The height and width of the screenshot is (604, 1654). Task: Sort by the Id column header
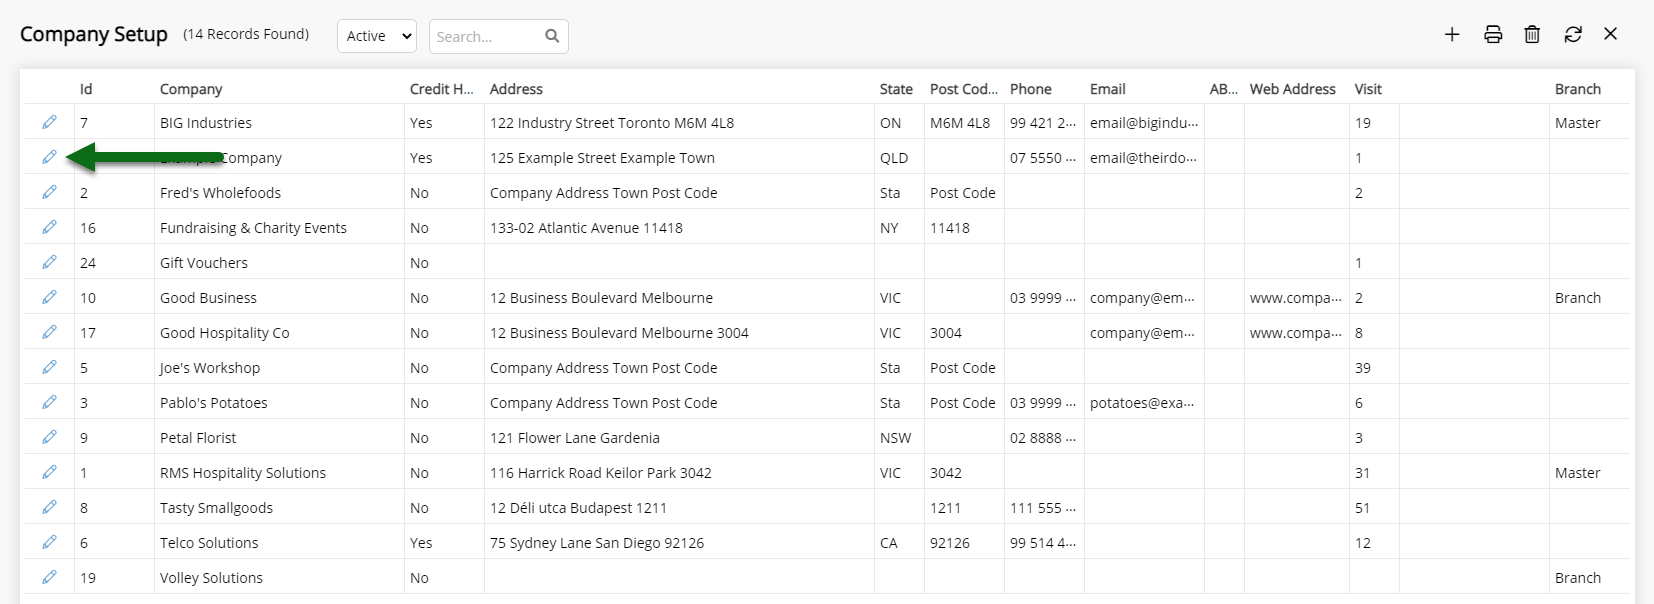pyautogui.click(x=86, y=89)
